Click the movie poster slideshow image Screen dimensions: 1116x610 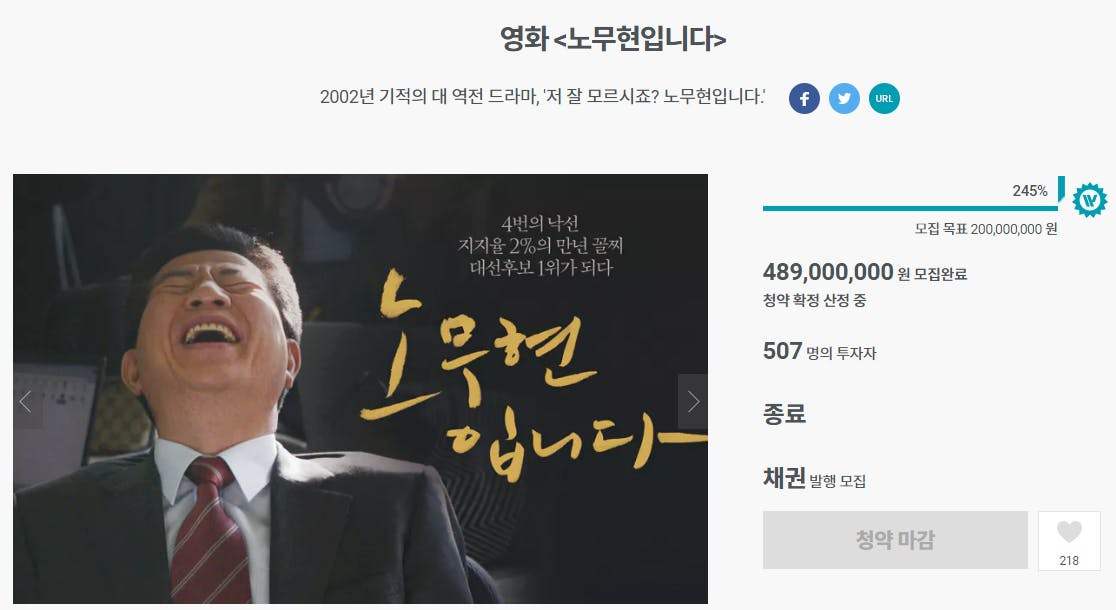[360, 389]
